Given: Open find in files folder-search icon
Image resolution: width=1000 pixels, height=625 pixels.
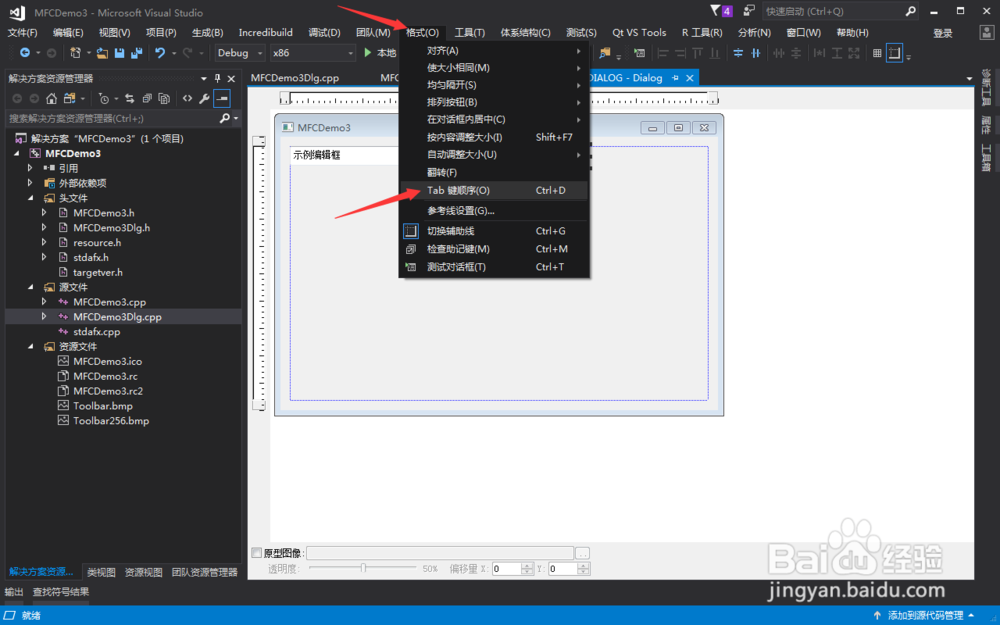Looking at the screenshot, I should 605,53.
